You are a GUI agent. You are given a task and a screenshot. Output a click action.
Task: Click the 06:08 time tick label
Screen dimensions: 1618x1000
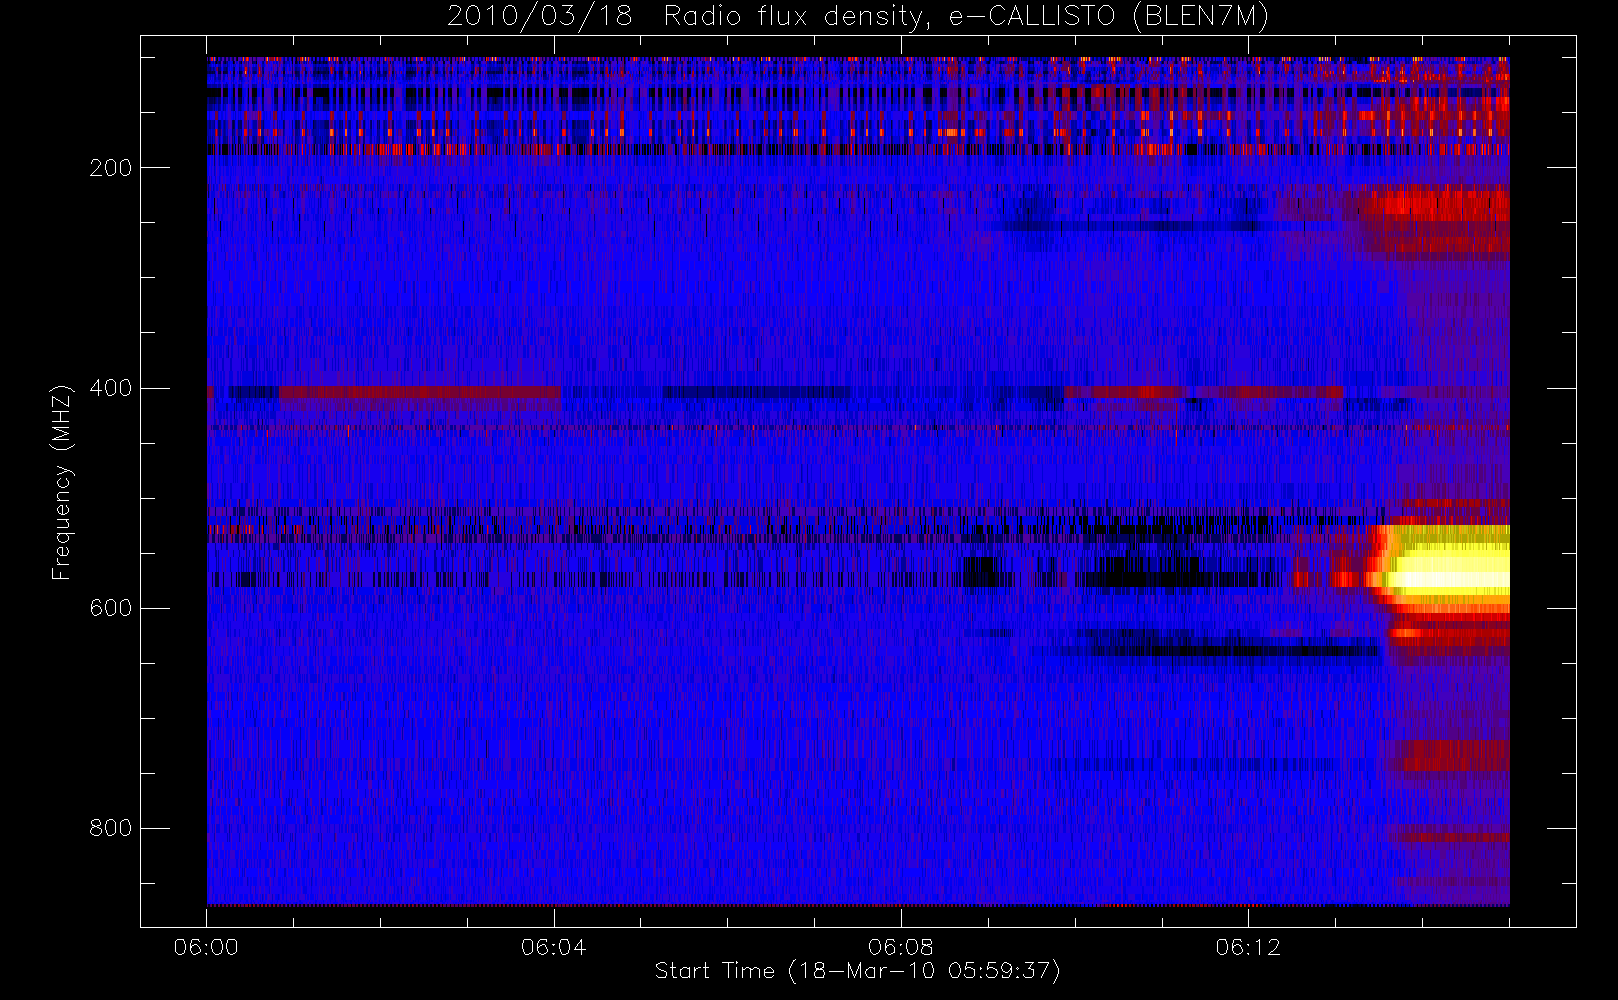tap(900, 947)
